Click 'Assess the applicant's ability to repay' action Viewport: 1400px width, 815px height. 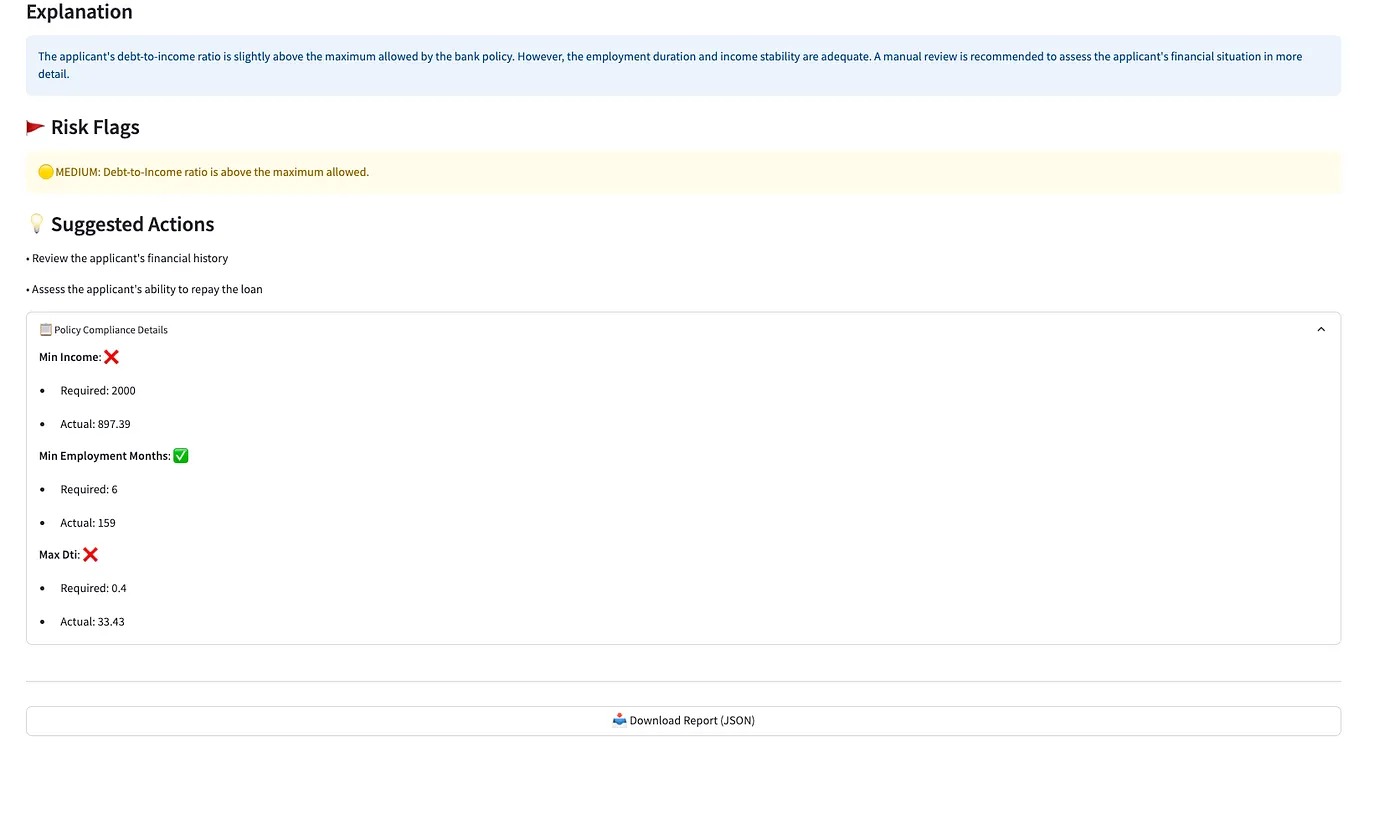point(147,289)
